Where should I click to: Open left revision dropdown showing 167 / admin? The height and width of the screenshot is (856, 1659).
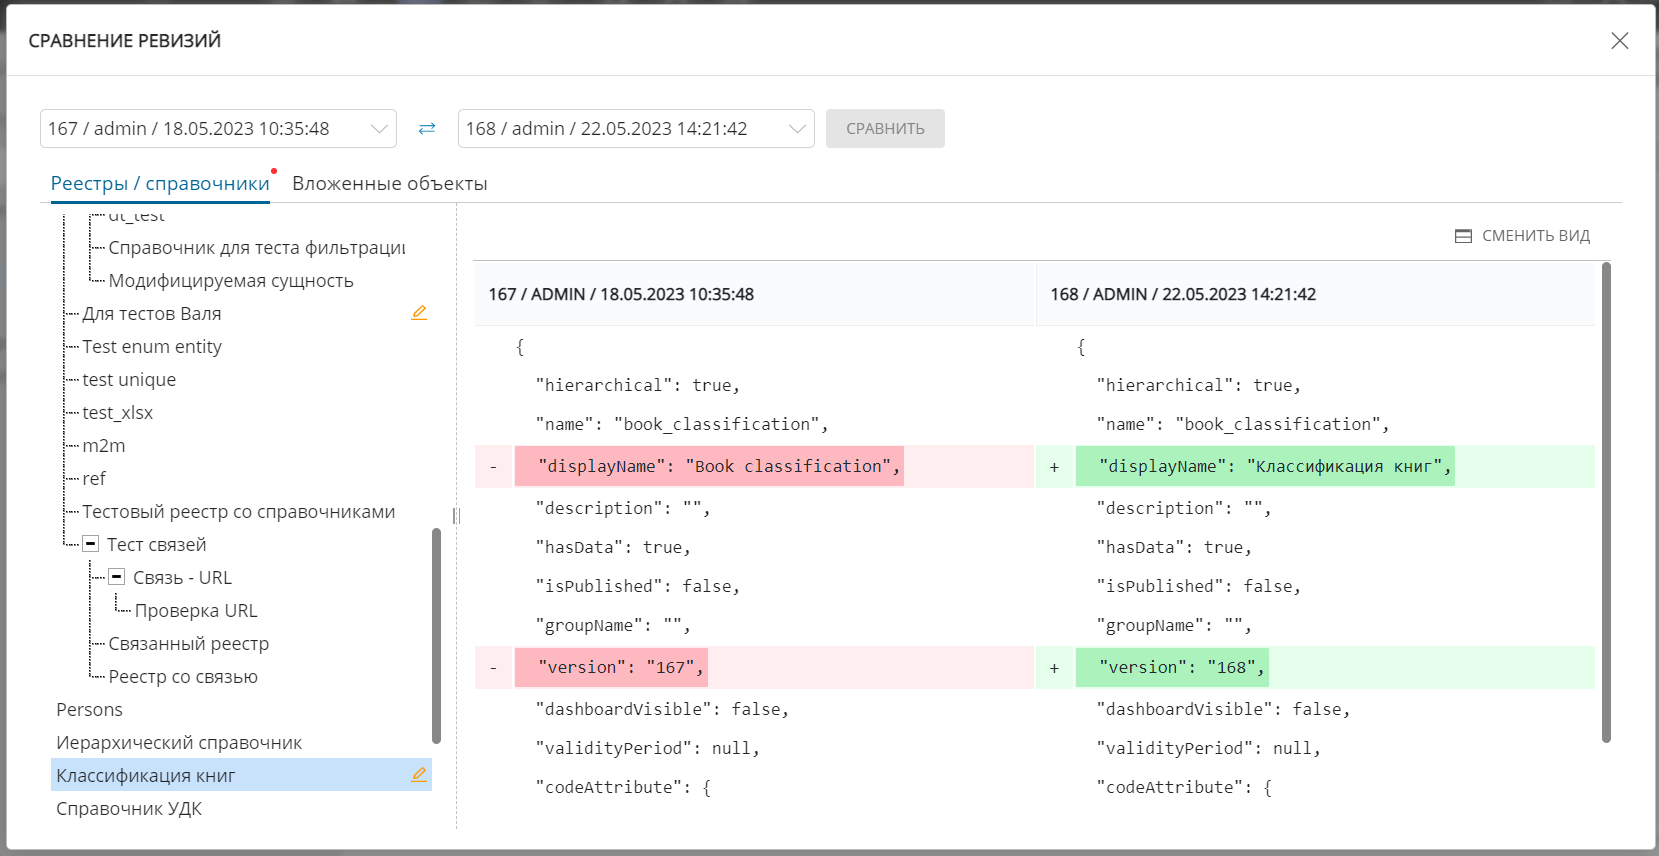point(218,128)
